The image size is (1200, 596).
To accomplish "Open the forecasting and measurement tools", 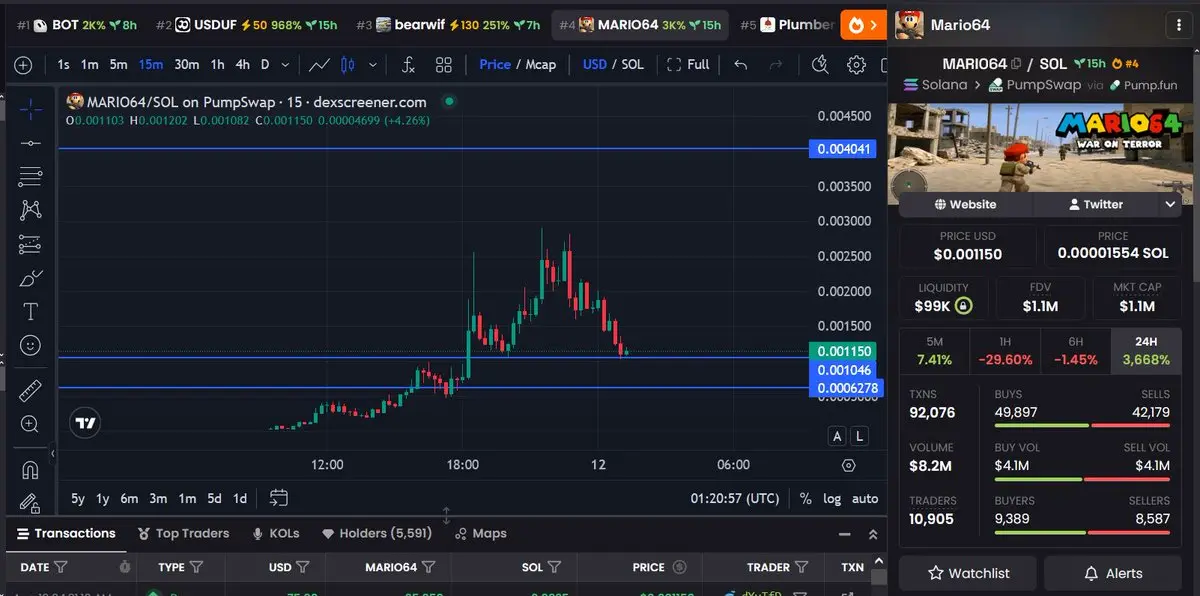I will click(31, 244).
